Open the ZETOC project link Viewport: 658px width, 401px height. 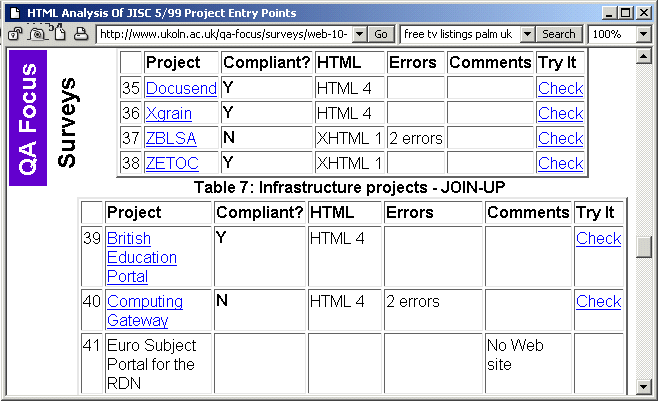[x=172, y=163]
